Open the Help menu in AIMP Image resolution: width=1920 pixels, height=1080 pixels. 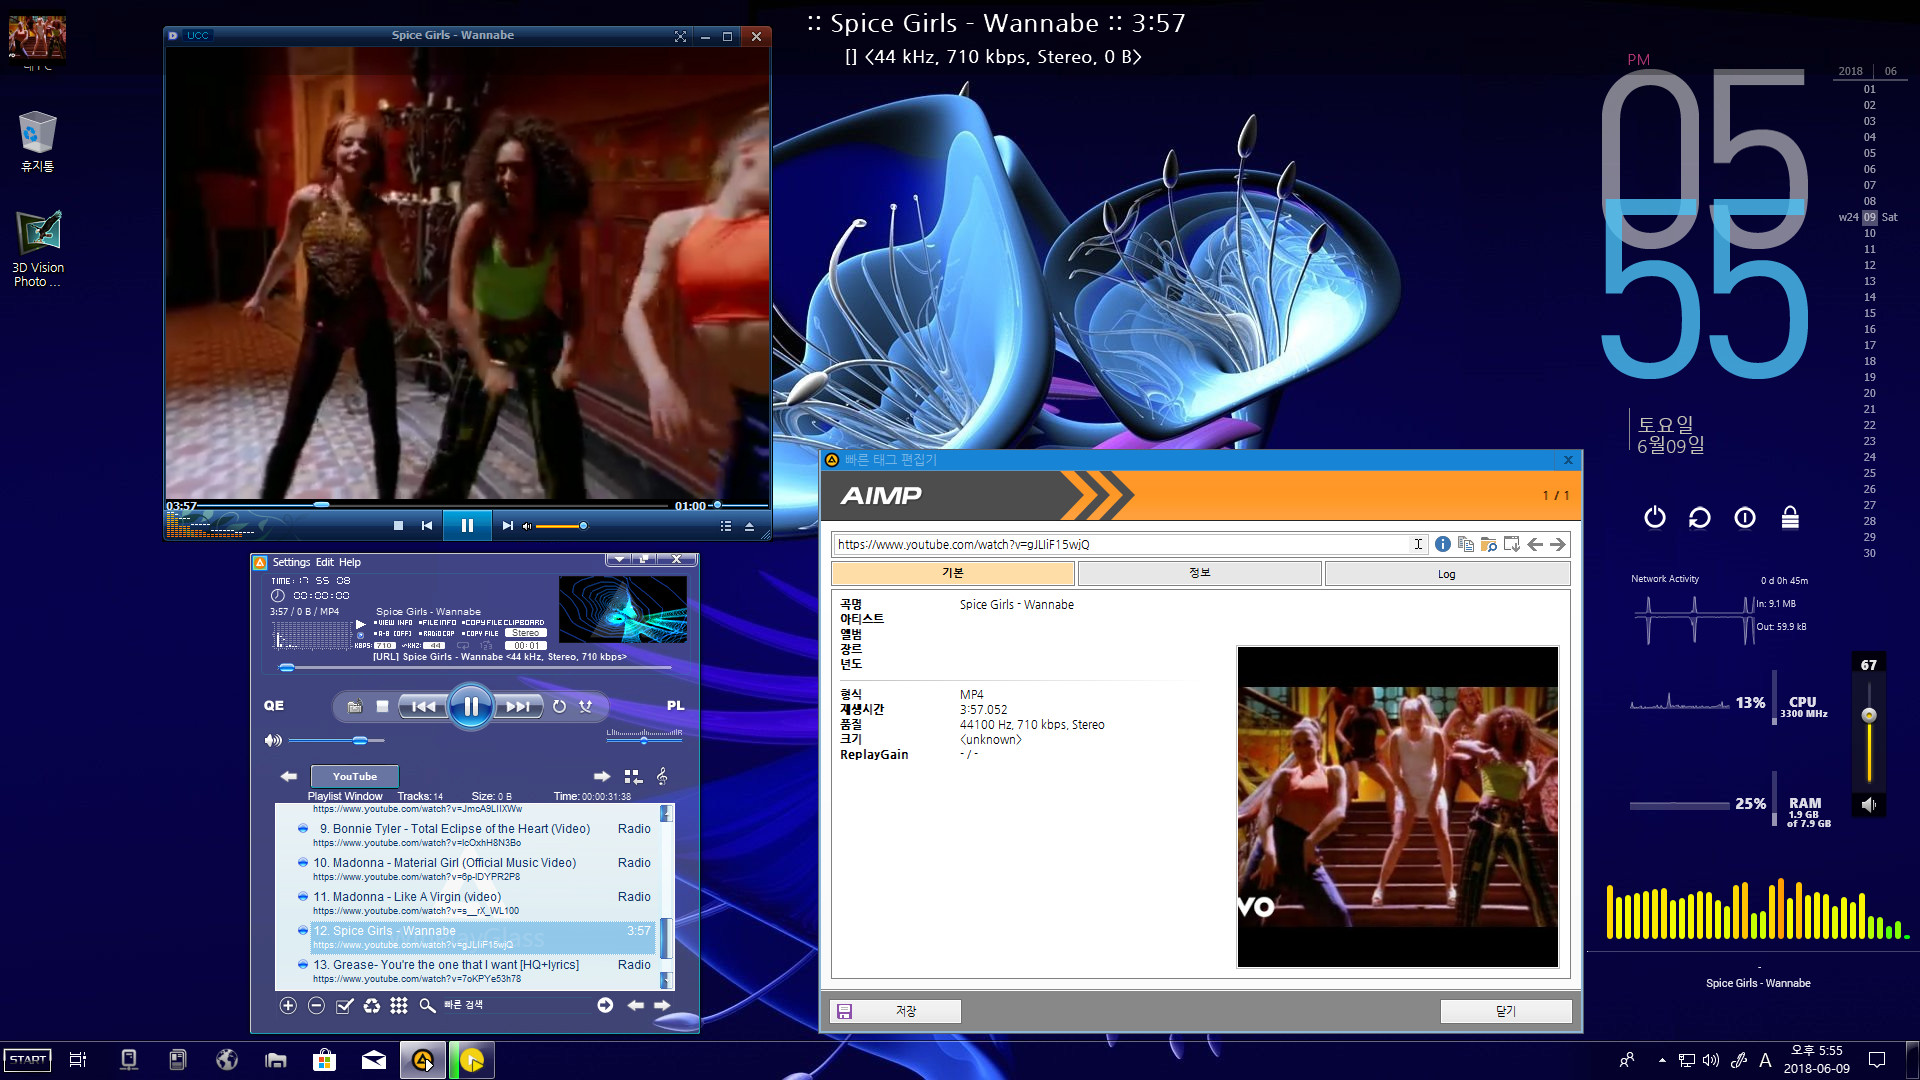349,562
